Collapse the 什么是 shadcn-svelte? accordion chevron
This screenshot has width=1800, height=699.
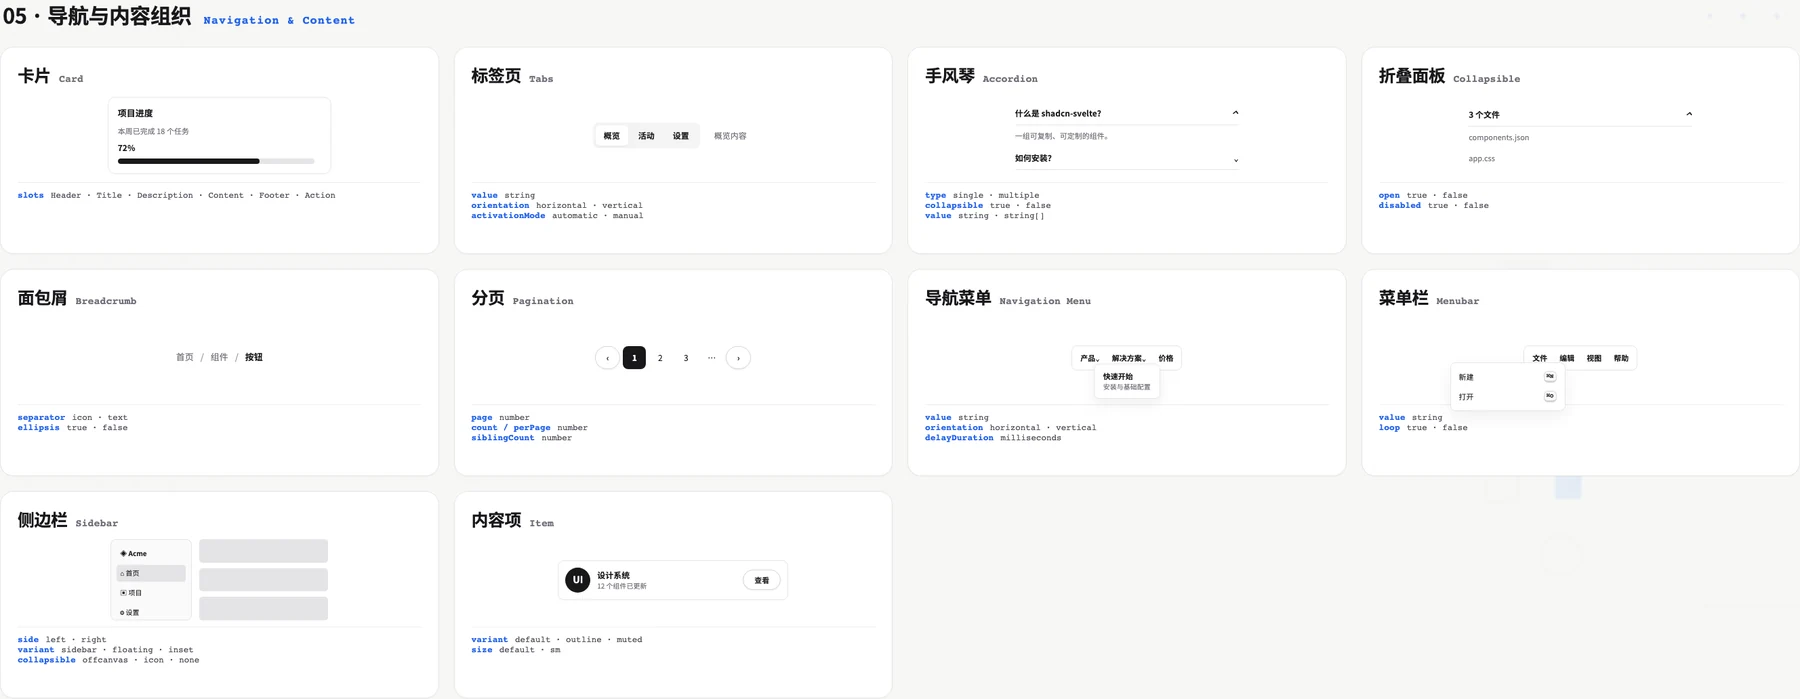click(1235, 113)
